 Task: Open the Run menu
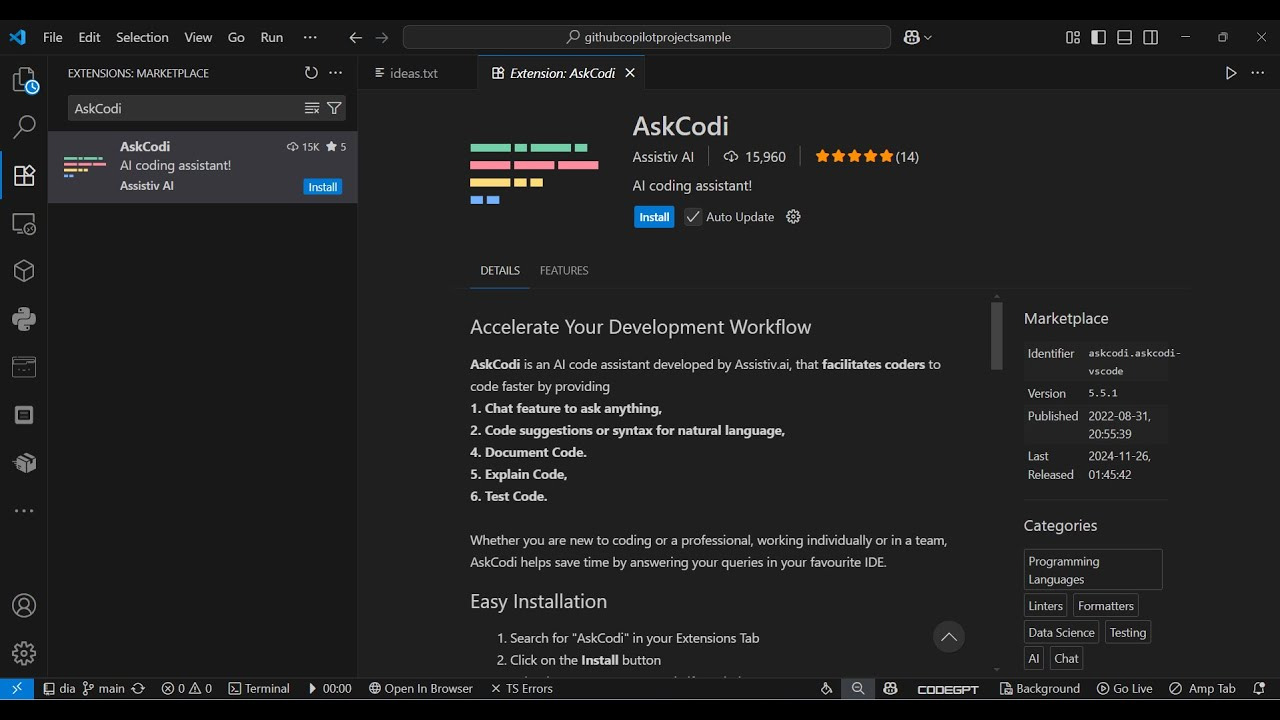[x=272, y=37]
